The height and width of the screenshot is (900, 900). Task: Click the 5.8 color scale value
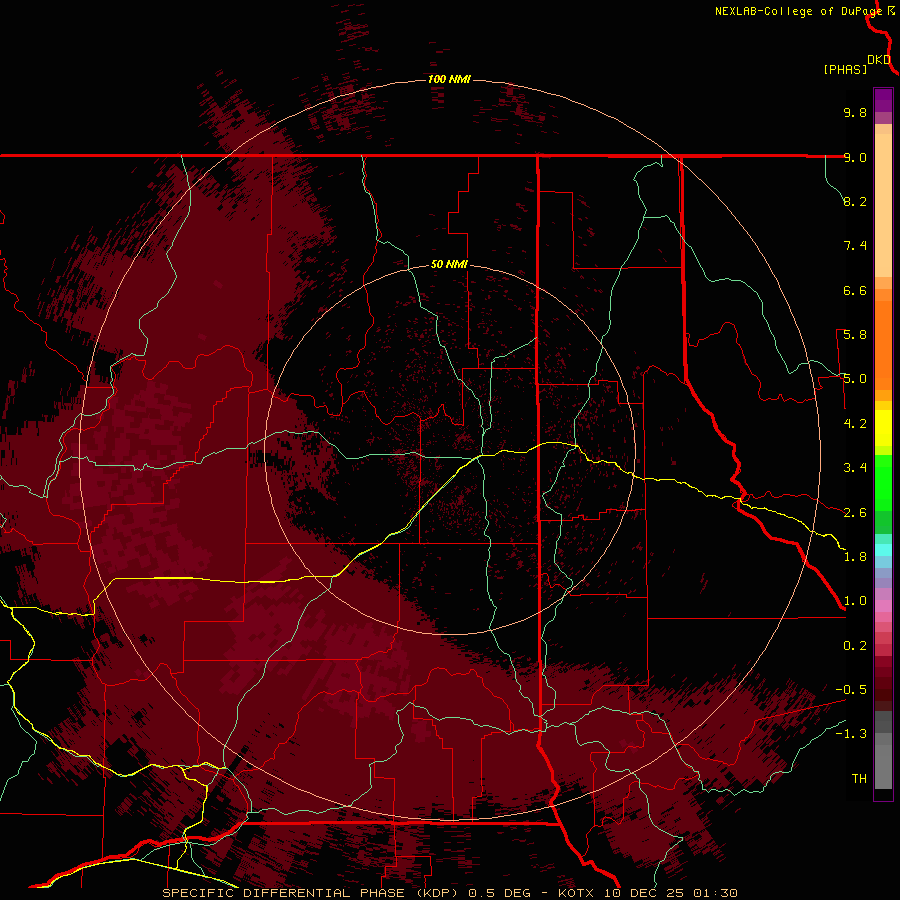click(855, 335)
